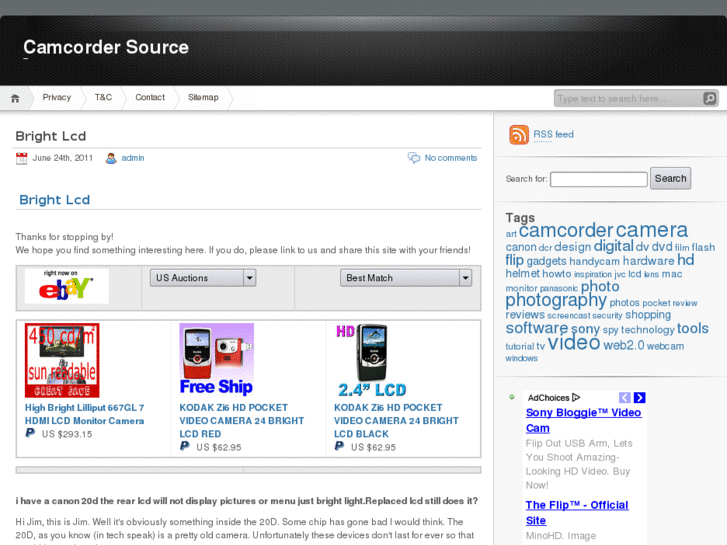727x545 pixels.
Task: Click the comments bubble icon
Action: tap(414, 158)
